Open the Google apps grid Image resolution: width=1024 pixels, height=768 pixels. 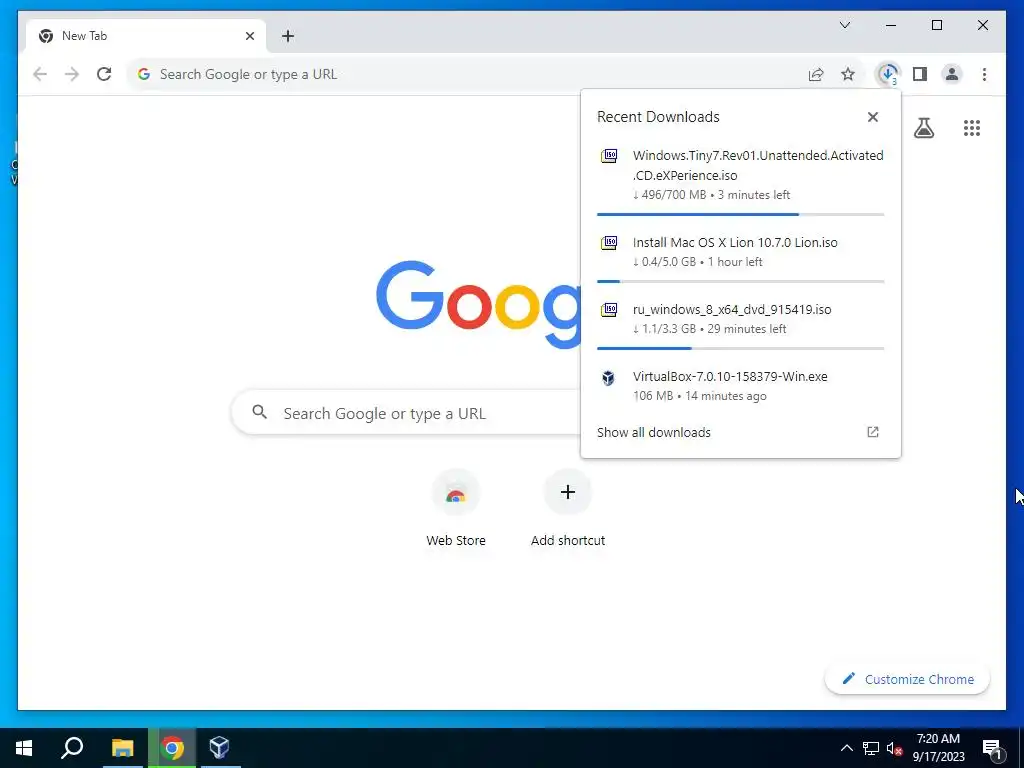click(x=972, y=128)
